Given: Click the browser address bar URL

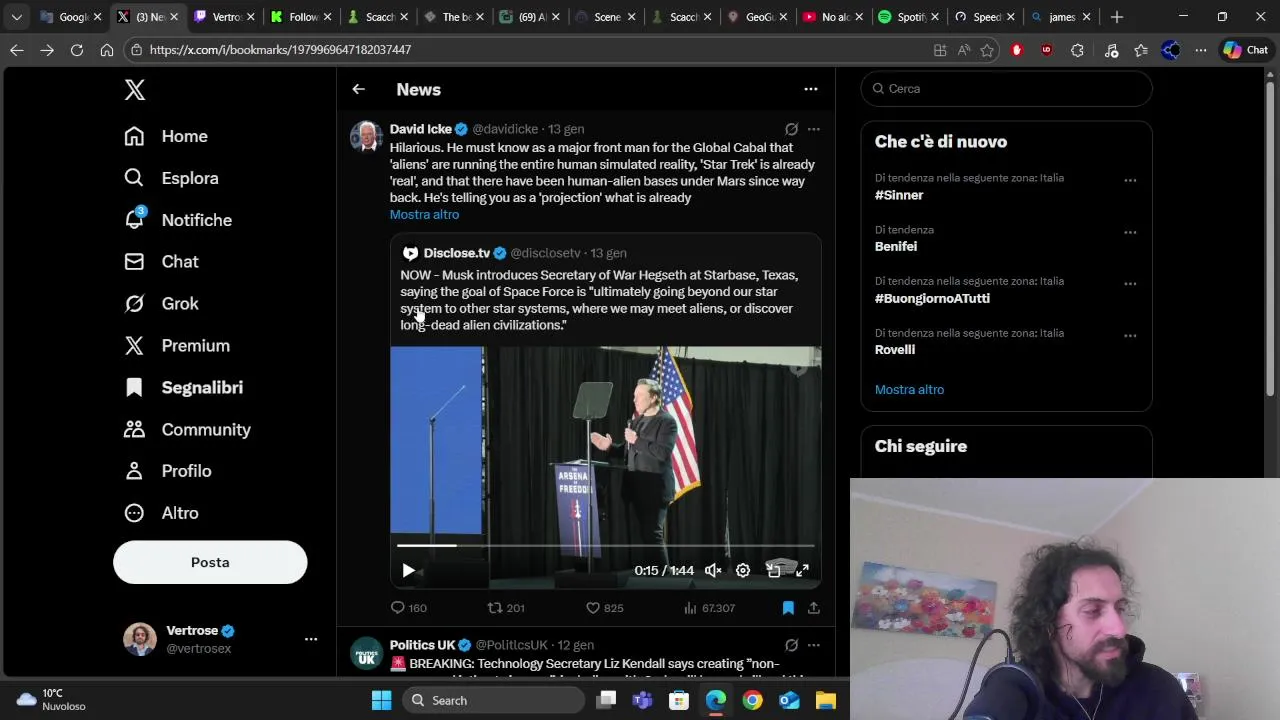Looking at the screenshot, I should point(280,50).
